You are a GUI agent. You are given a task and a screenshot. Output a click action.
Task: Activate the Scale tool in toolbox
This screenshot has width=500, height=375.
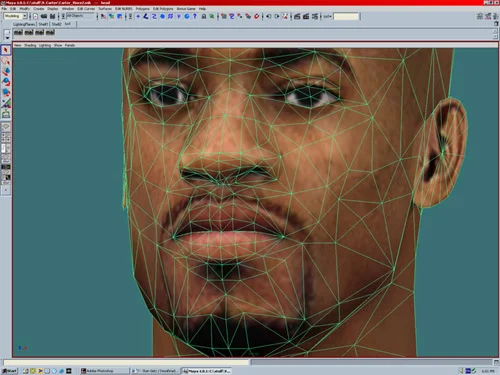(6, 93)
